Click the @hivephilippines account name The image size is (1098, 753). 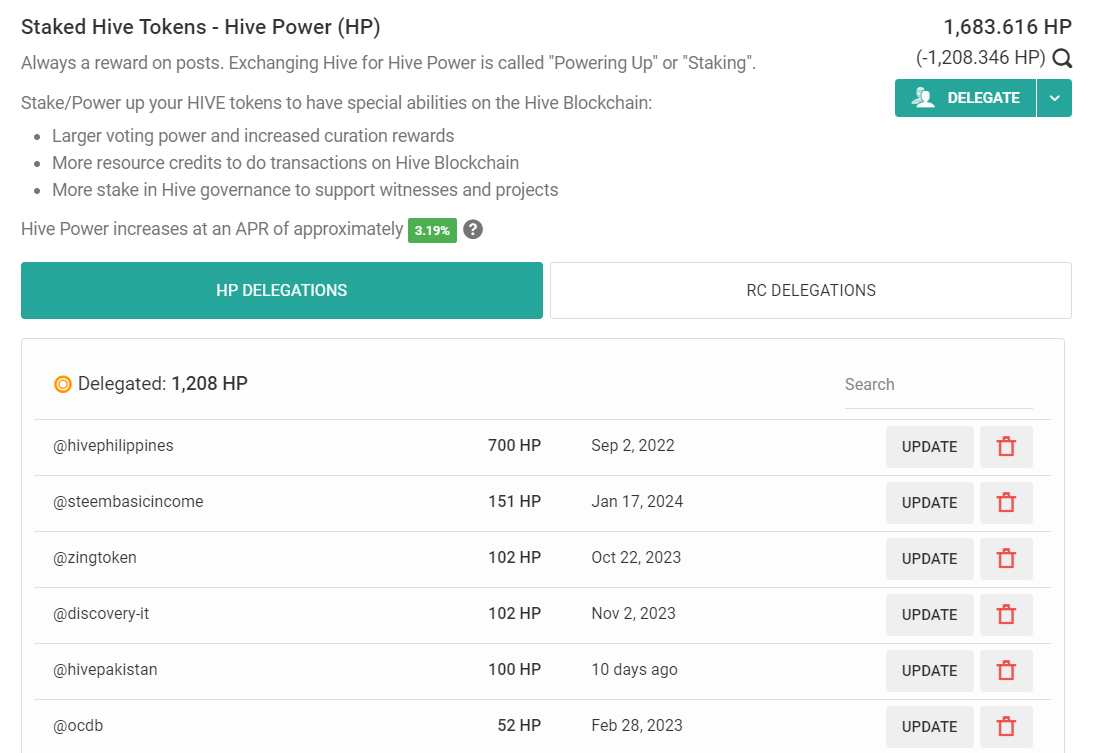113,445
